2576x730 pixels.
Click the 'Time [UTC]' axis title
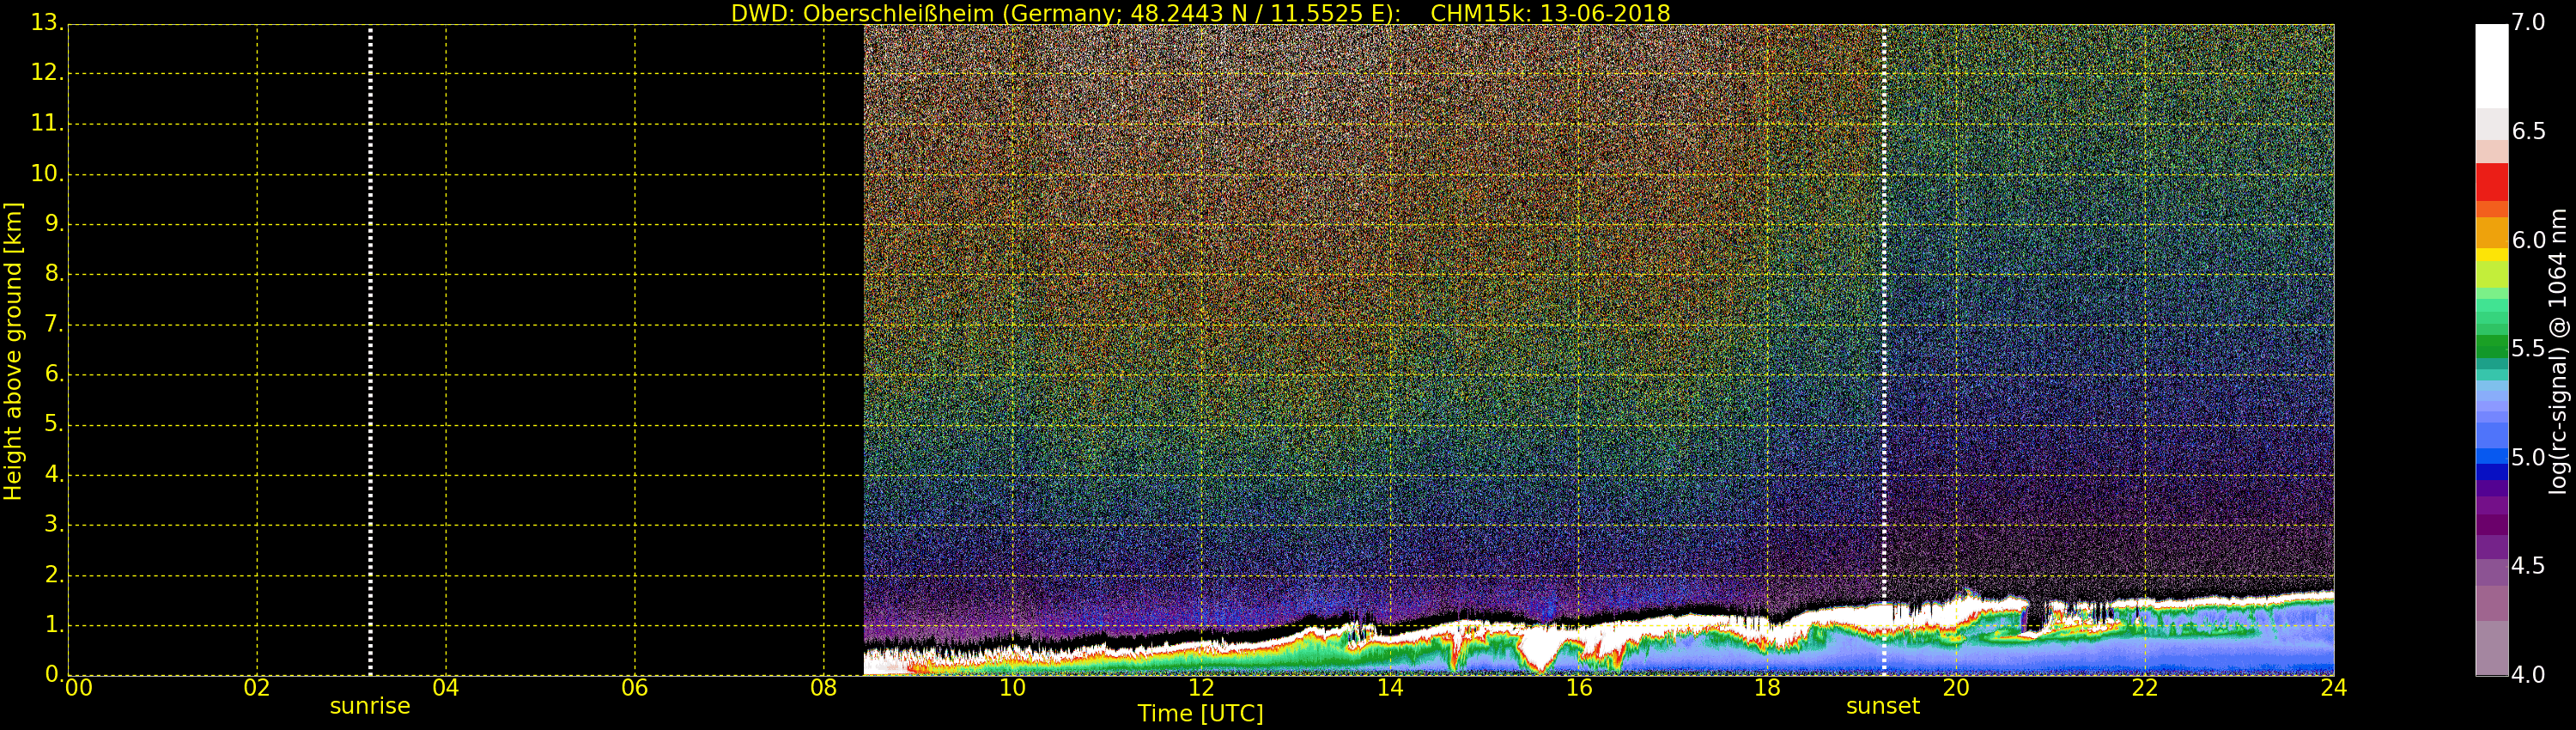[1200, 714]
